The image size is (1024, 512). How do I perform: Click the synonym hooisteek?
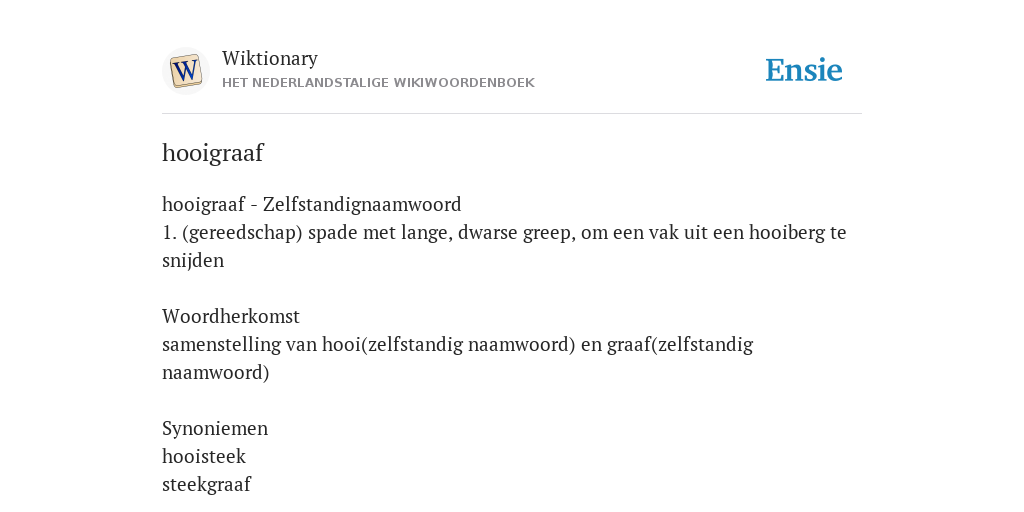204,456
